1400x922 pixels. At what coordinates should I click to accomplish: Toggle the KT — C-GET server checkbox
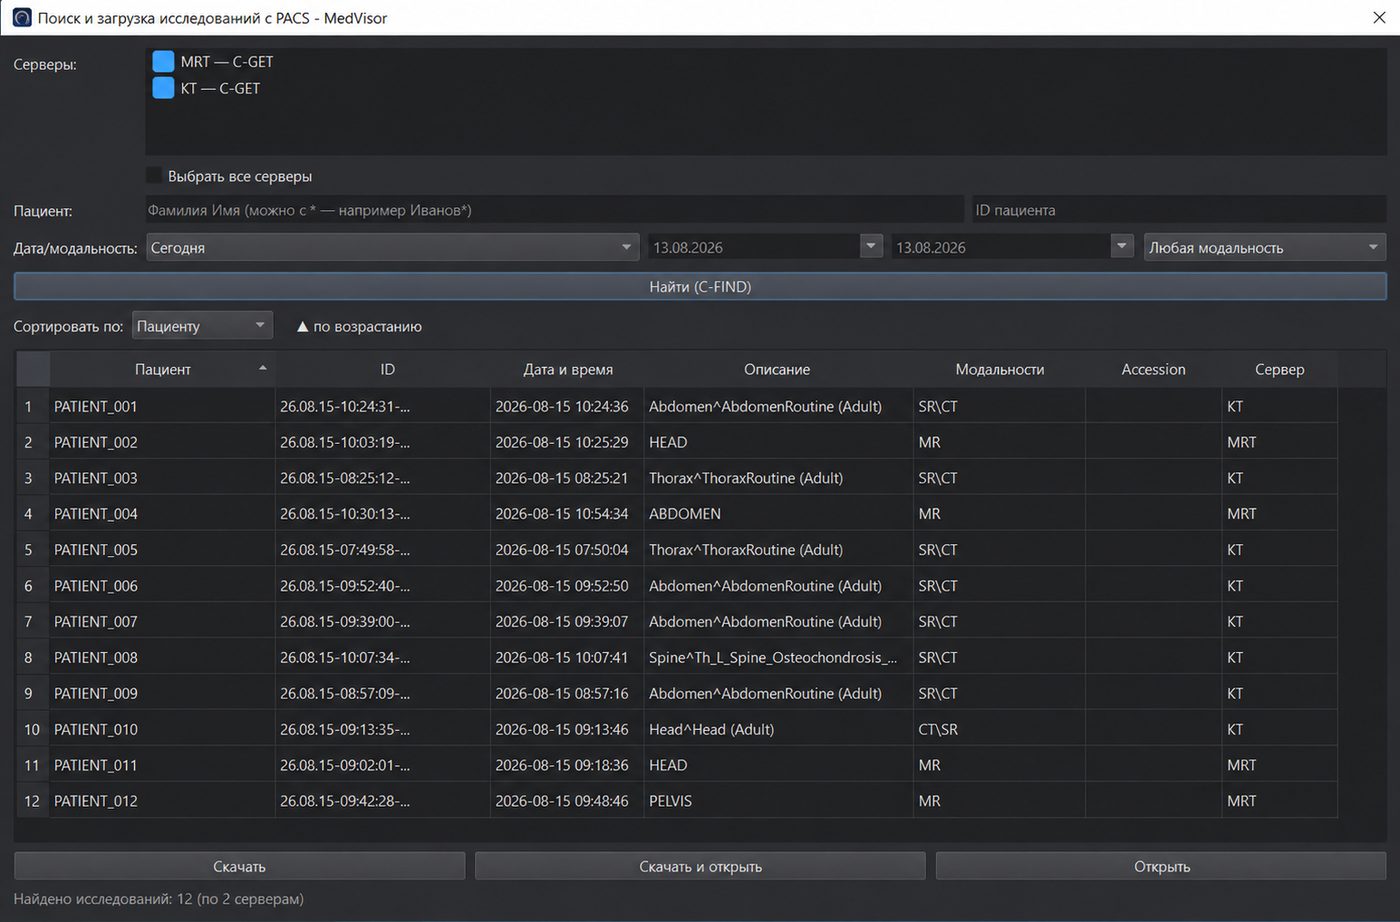163,88
